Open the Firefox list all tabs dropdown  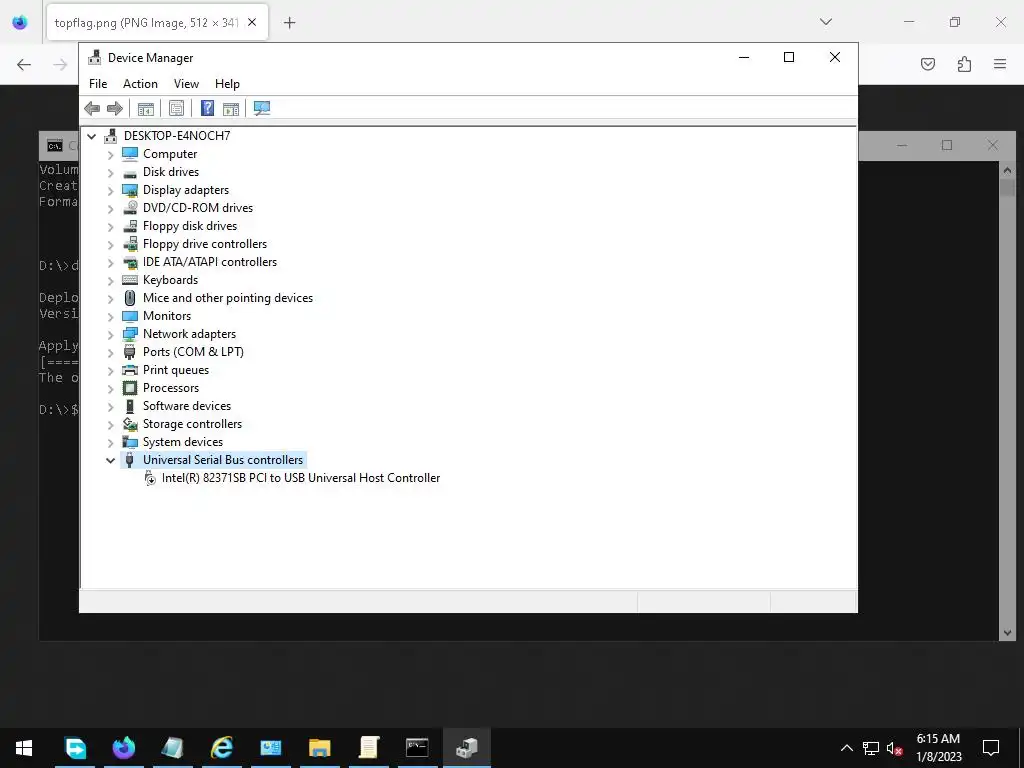(825, 22)
